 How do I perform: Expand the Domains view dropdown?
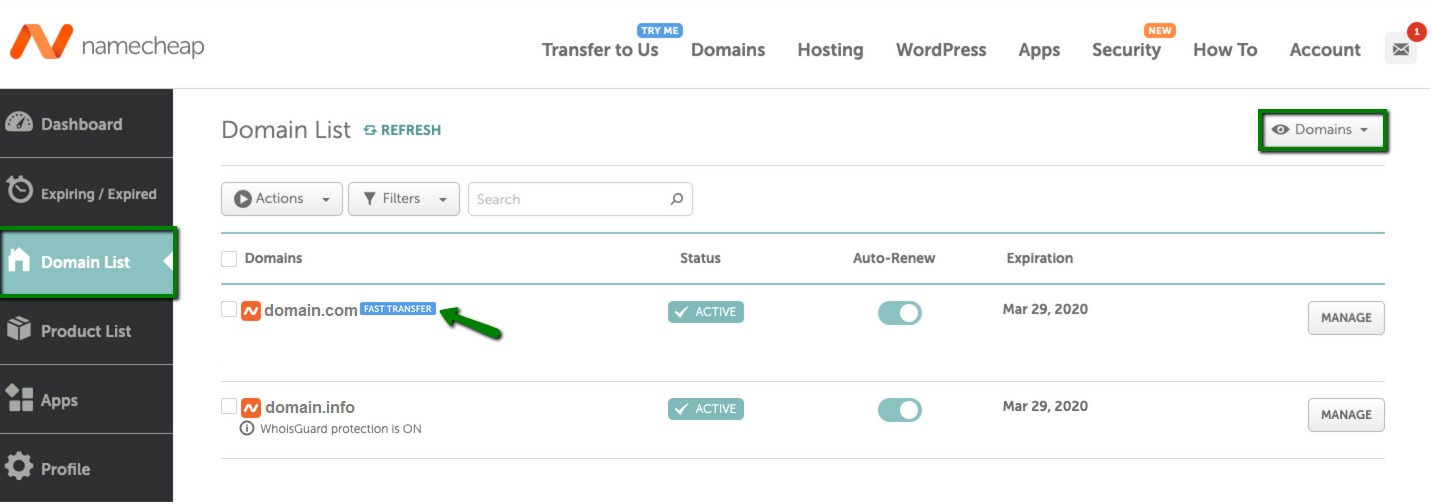click(x=1323, y=130)
